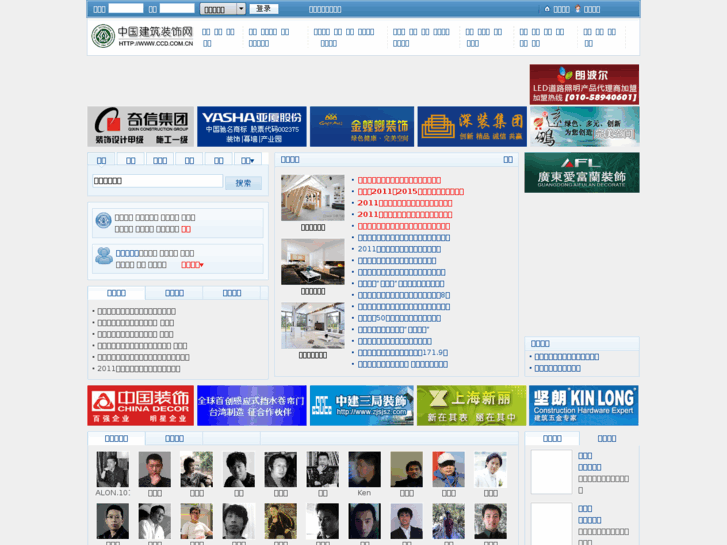This screenshot has height=545, width=727.
Task: Open designer photo wearing a white cap
Action: [448, 469]
